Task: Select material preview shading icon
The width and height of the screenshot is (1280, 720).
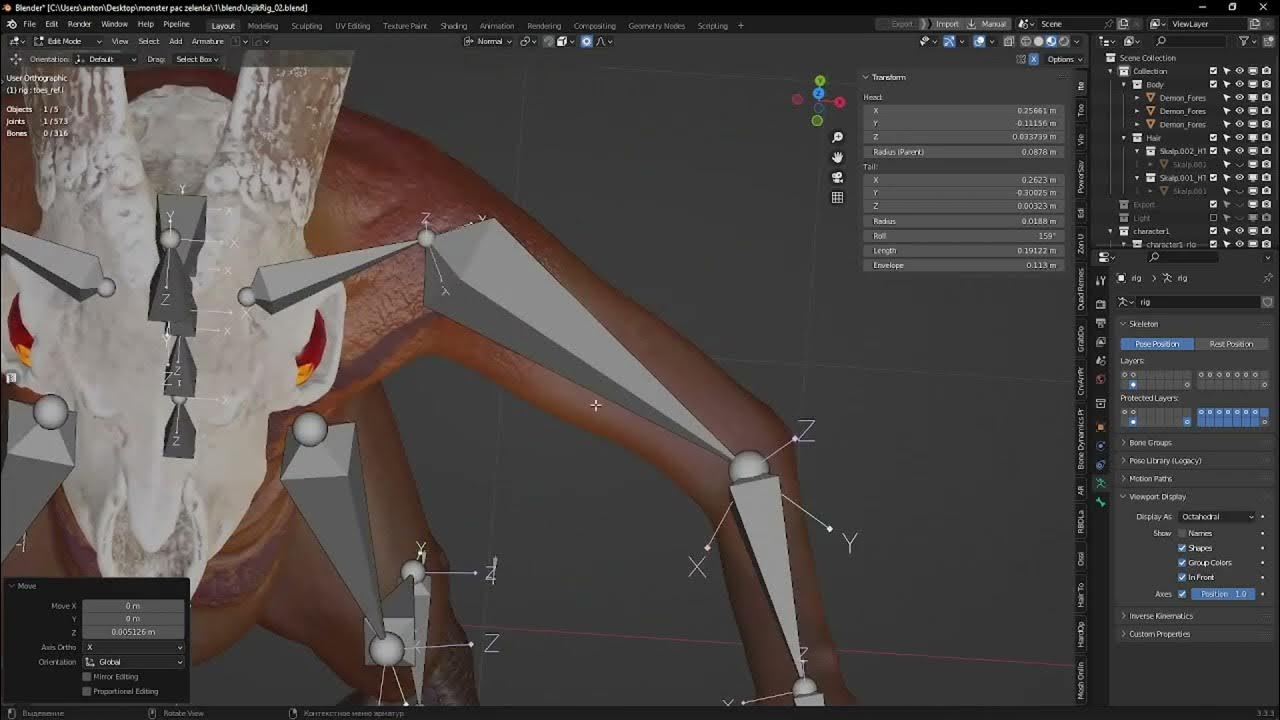Action: pyautogui.click(x=1051, y=41)
